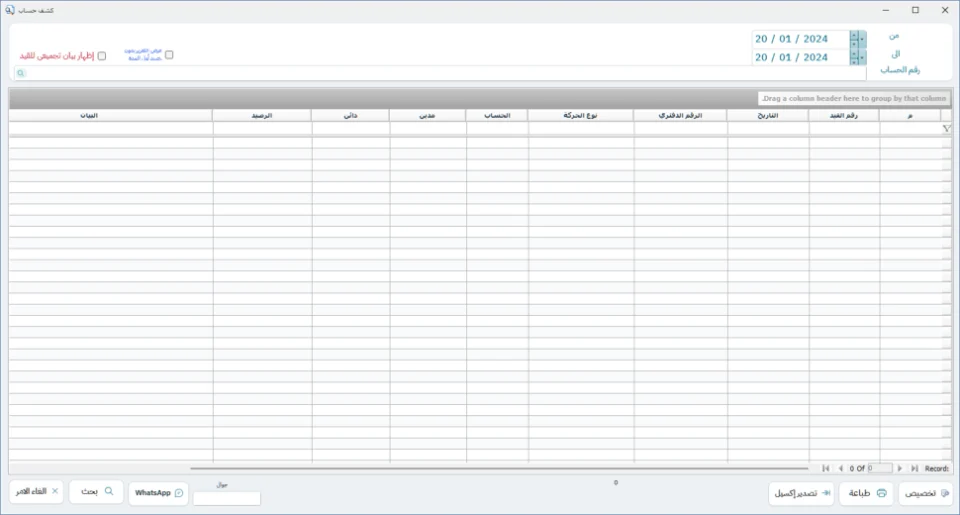This screenshot has height=515, width=960.
Task: Go to previous record navigator arrow
Action: tap(841, 468)
